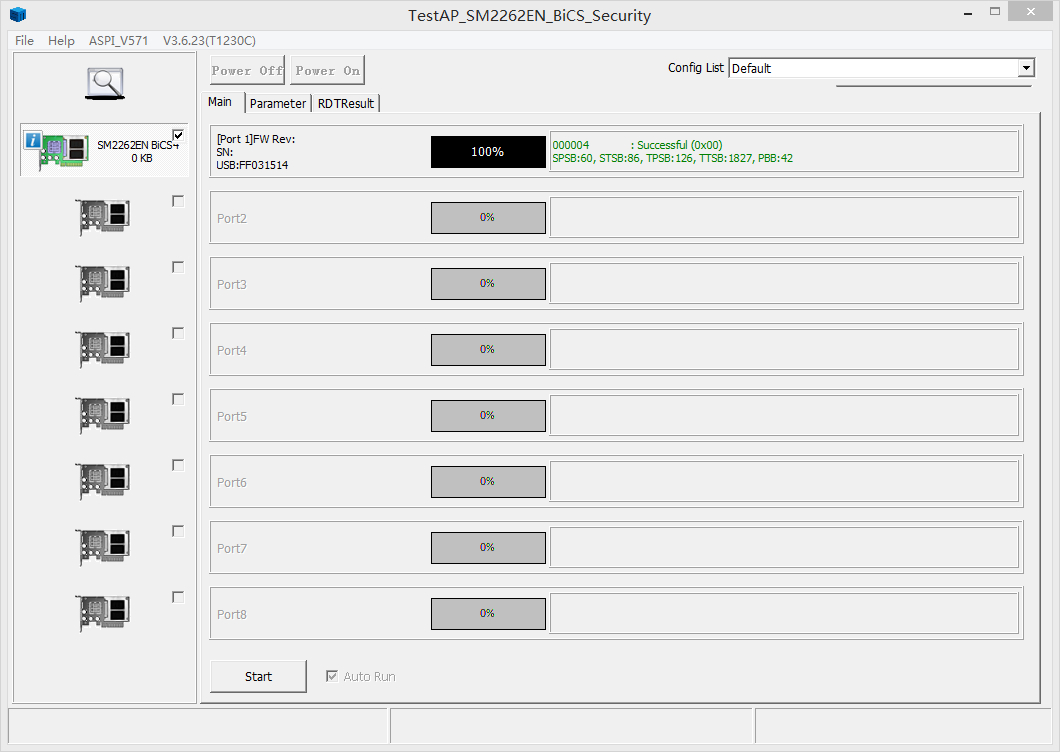Screen dimensions: 1060x752
Task: Enable the checkbox for port 2 device
Action: point(178,201)
